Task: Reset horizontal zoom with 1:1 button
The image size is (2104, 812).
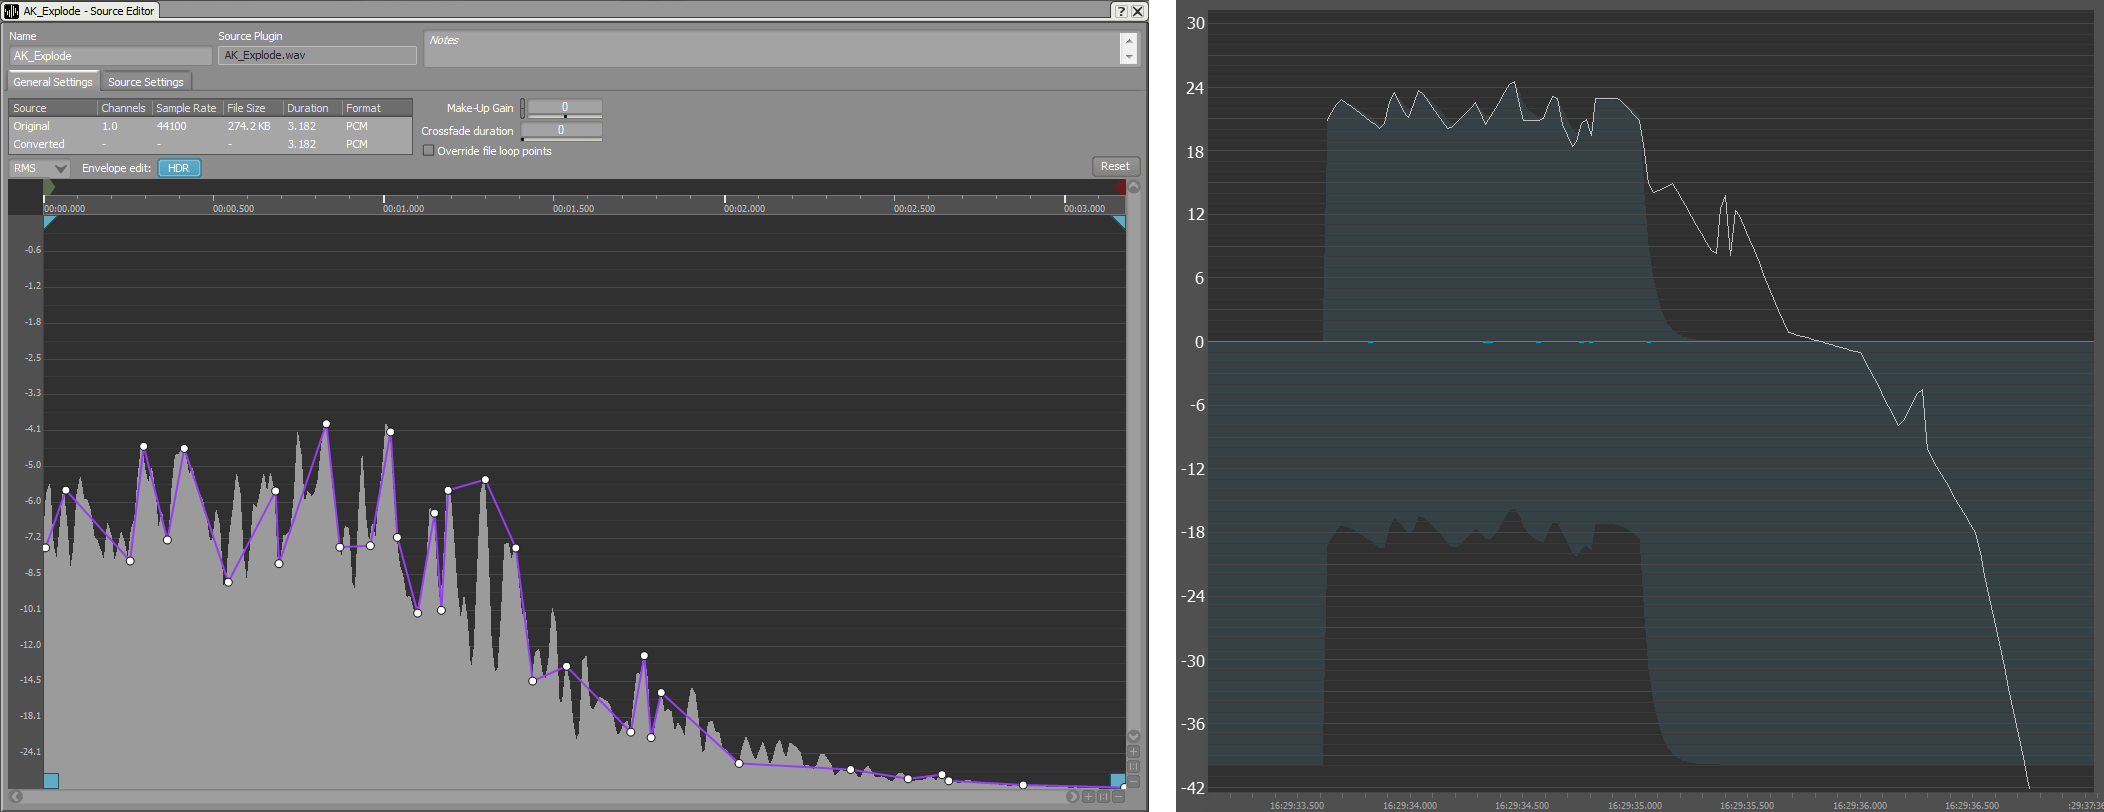Action: pos(1103,797)
